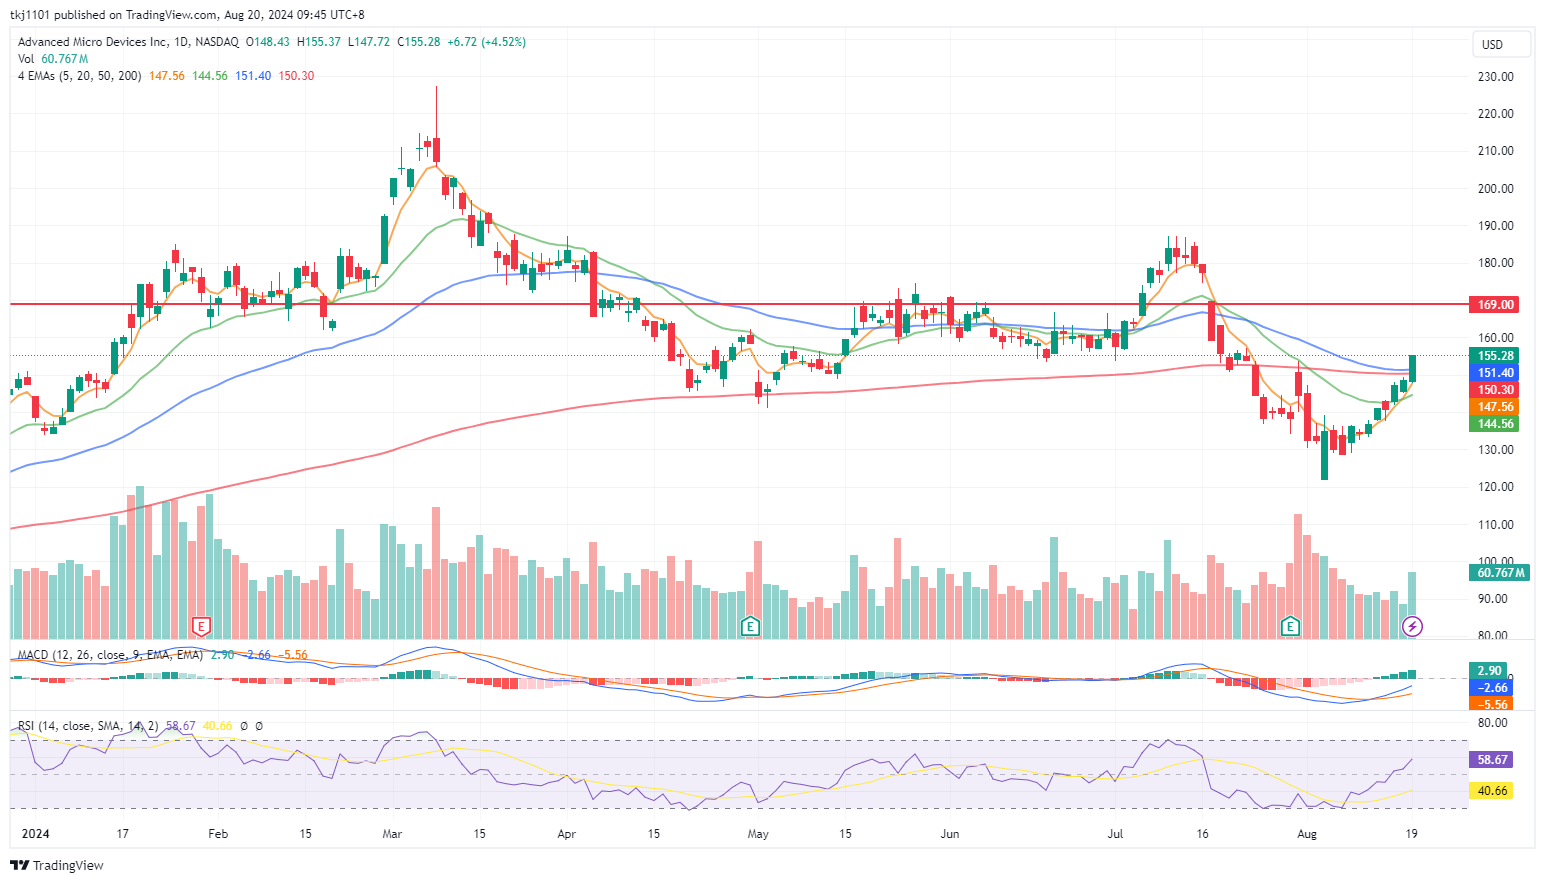Click the orange −5.56 MACD axis label
1545x883 pixels.
tap(1489, 704)
